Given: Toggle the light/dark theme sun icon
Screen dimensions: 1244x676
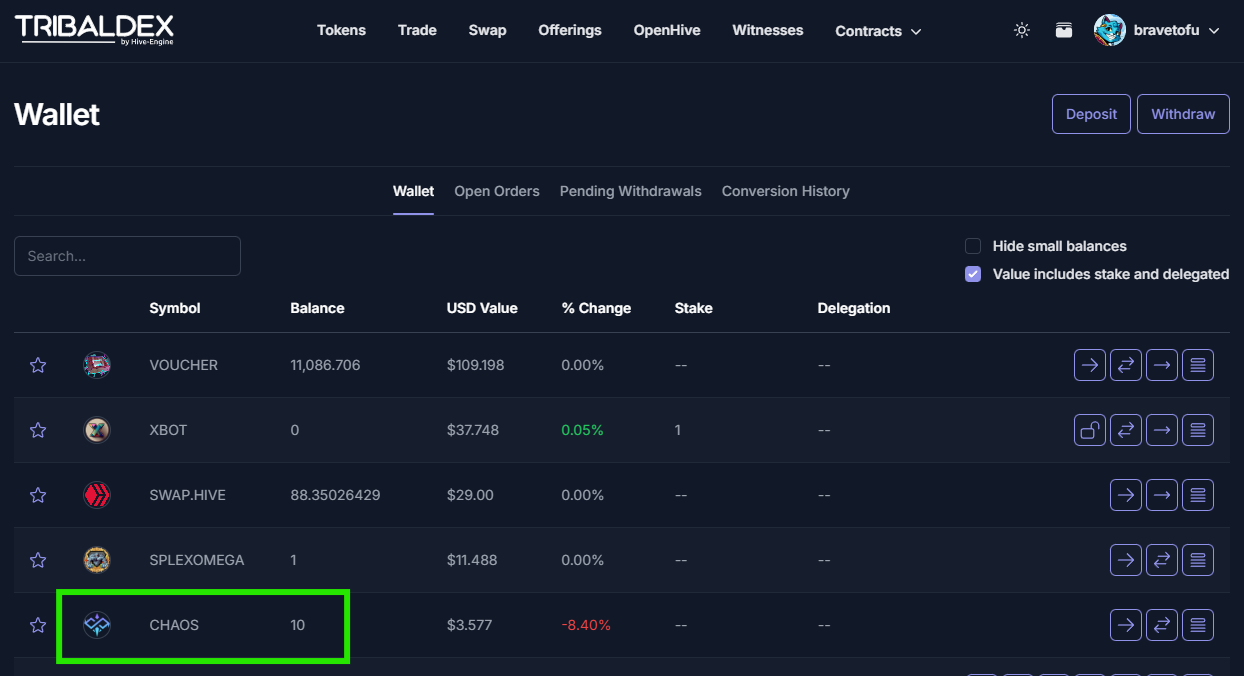Looking at the screenshot, I should point(1021,30).
